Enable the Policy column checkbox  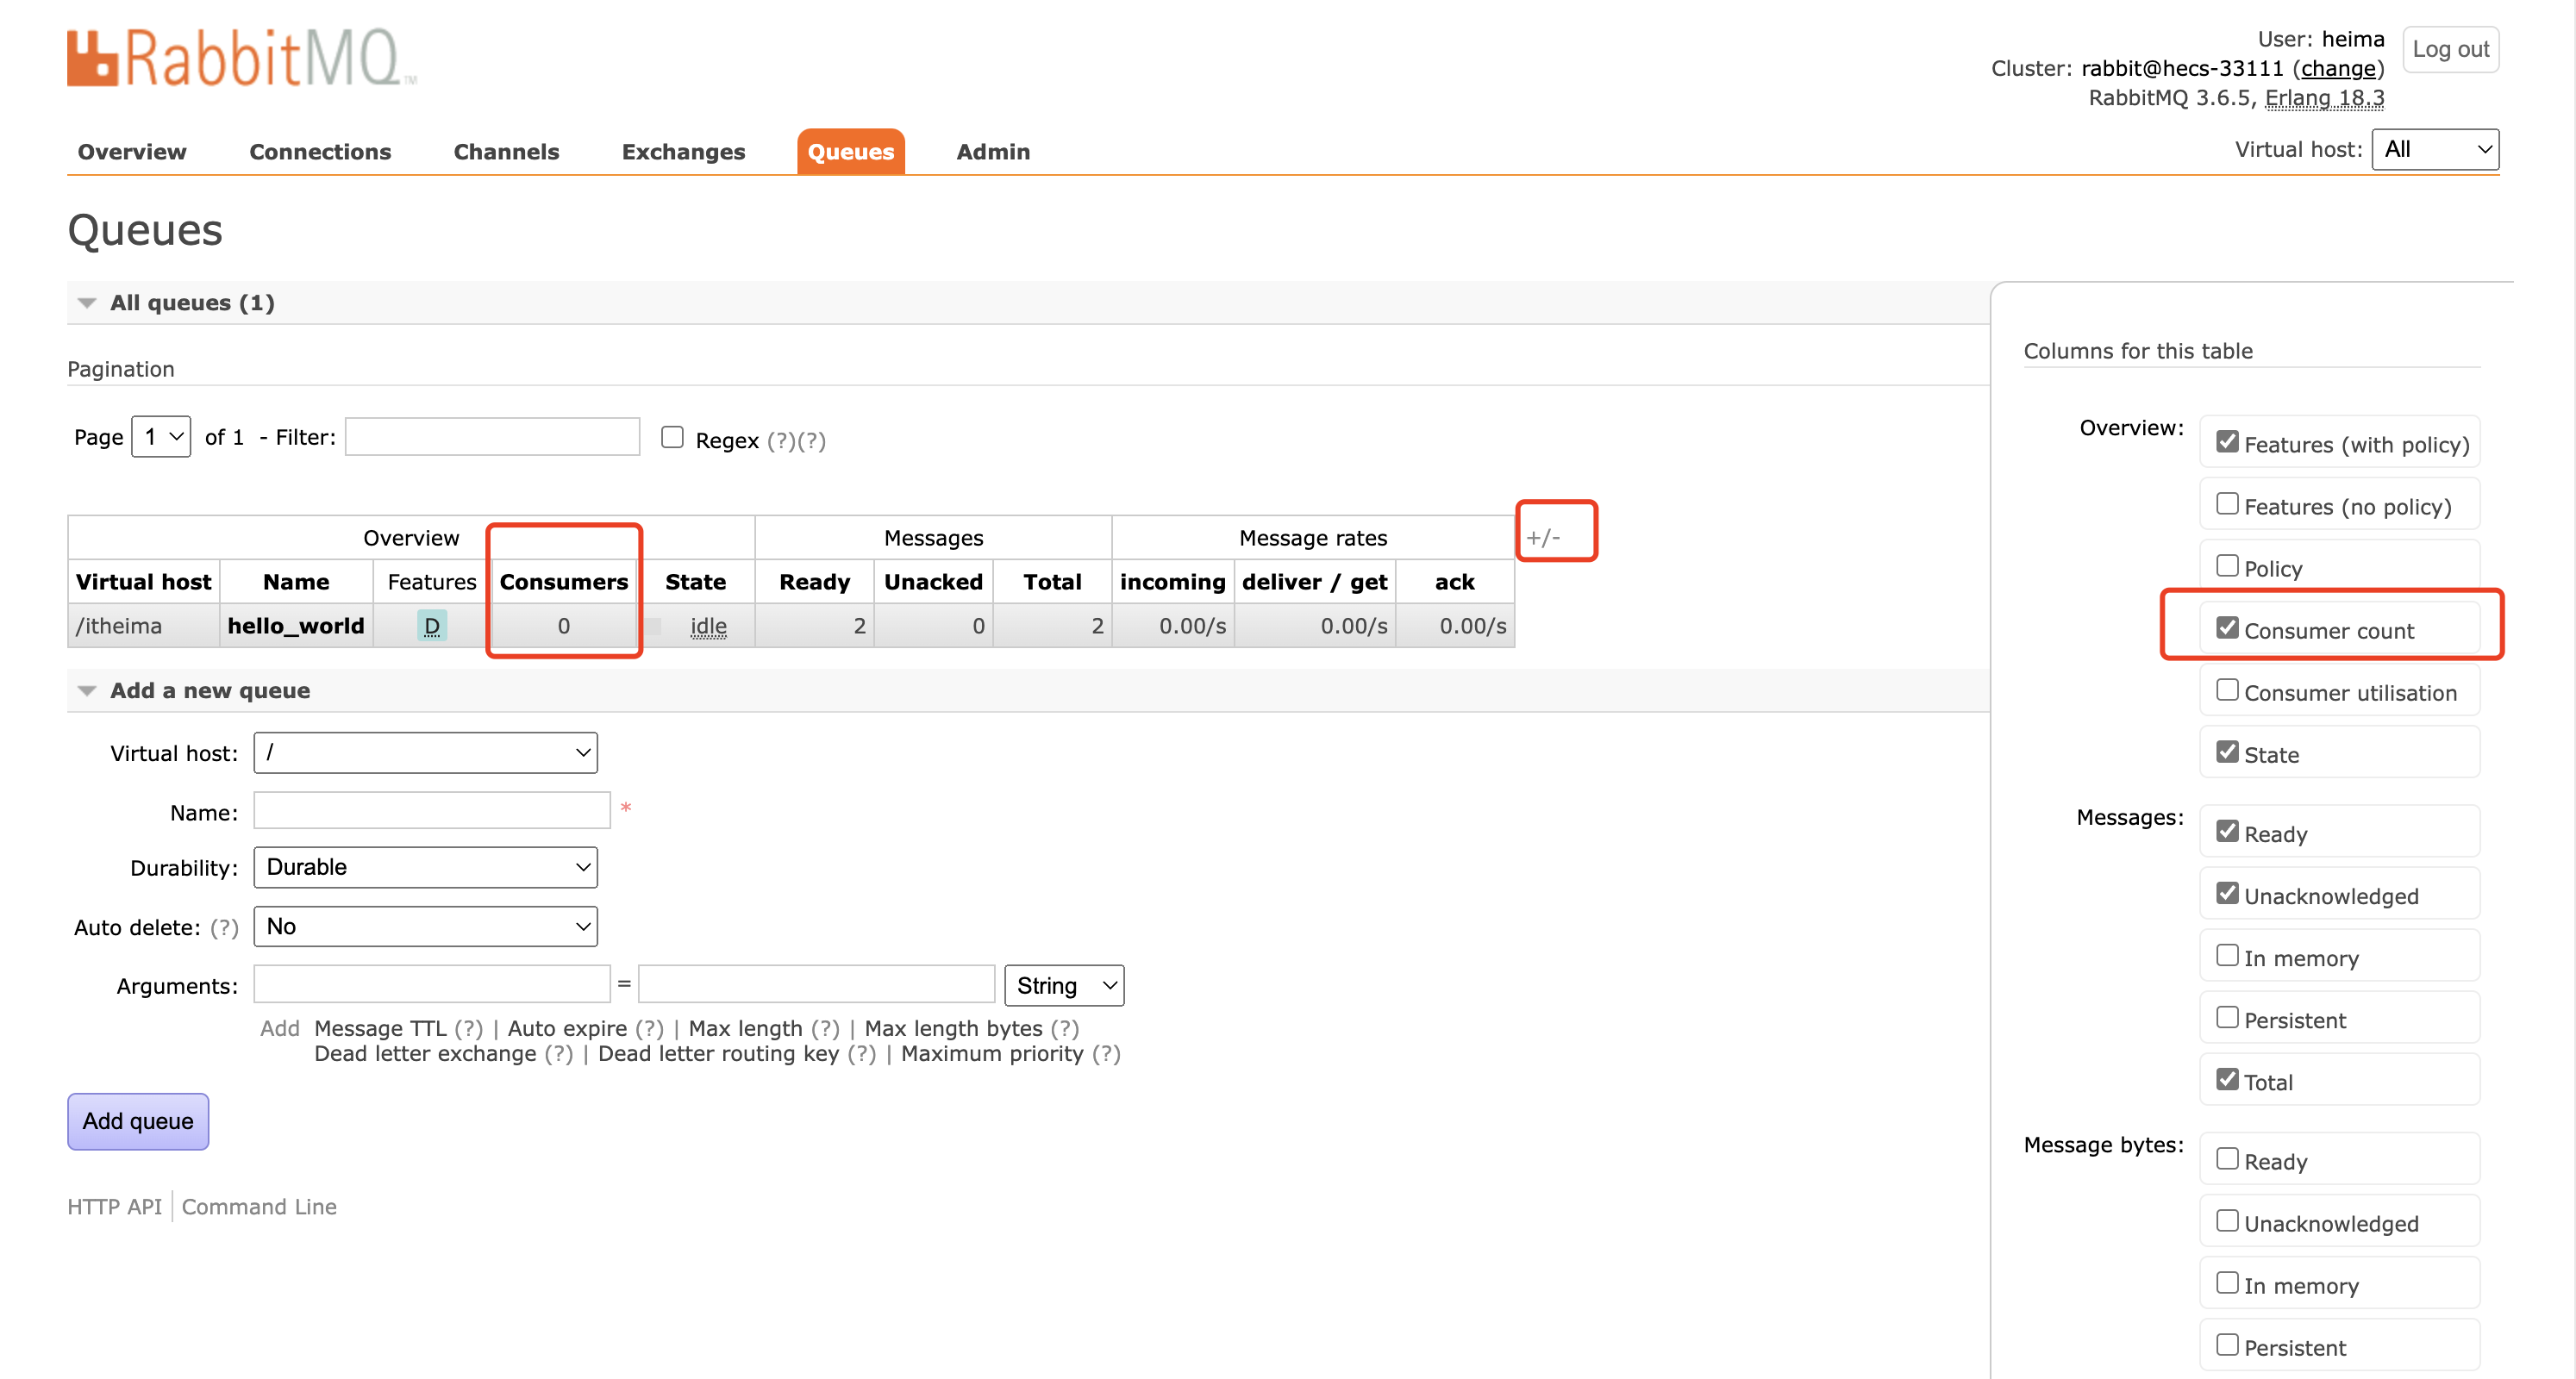coord(2226,566)
